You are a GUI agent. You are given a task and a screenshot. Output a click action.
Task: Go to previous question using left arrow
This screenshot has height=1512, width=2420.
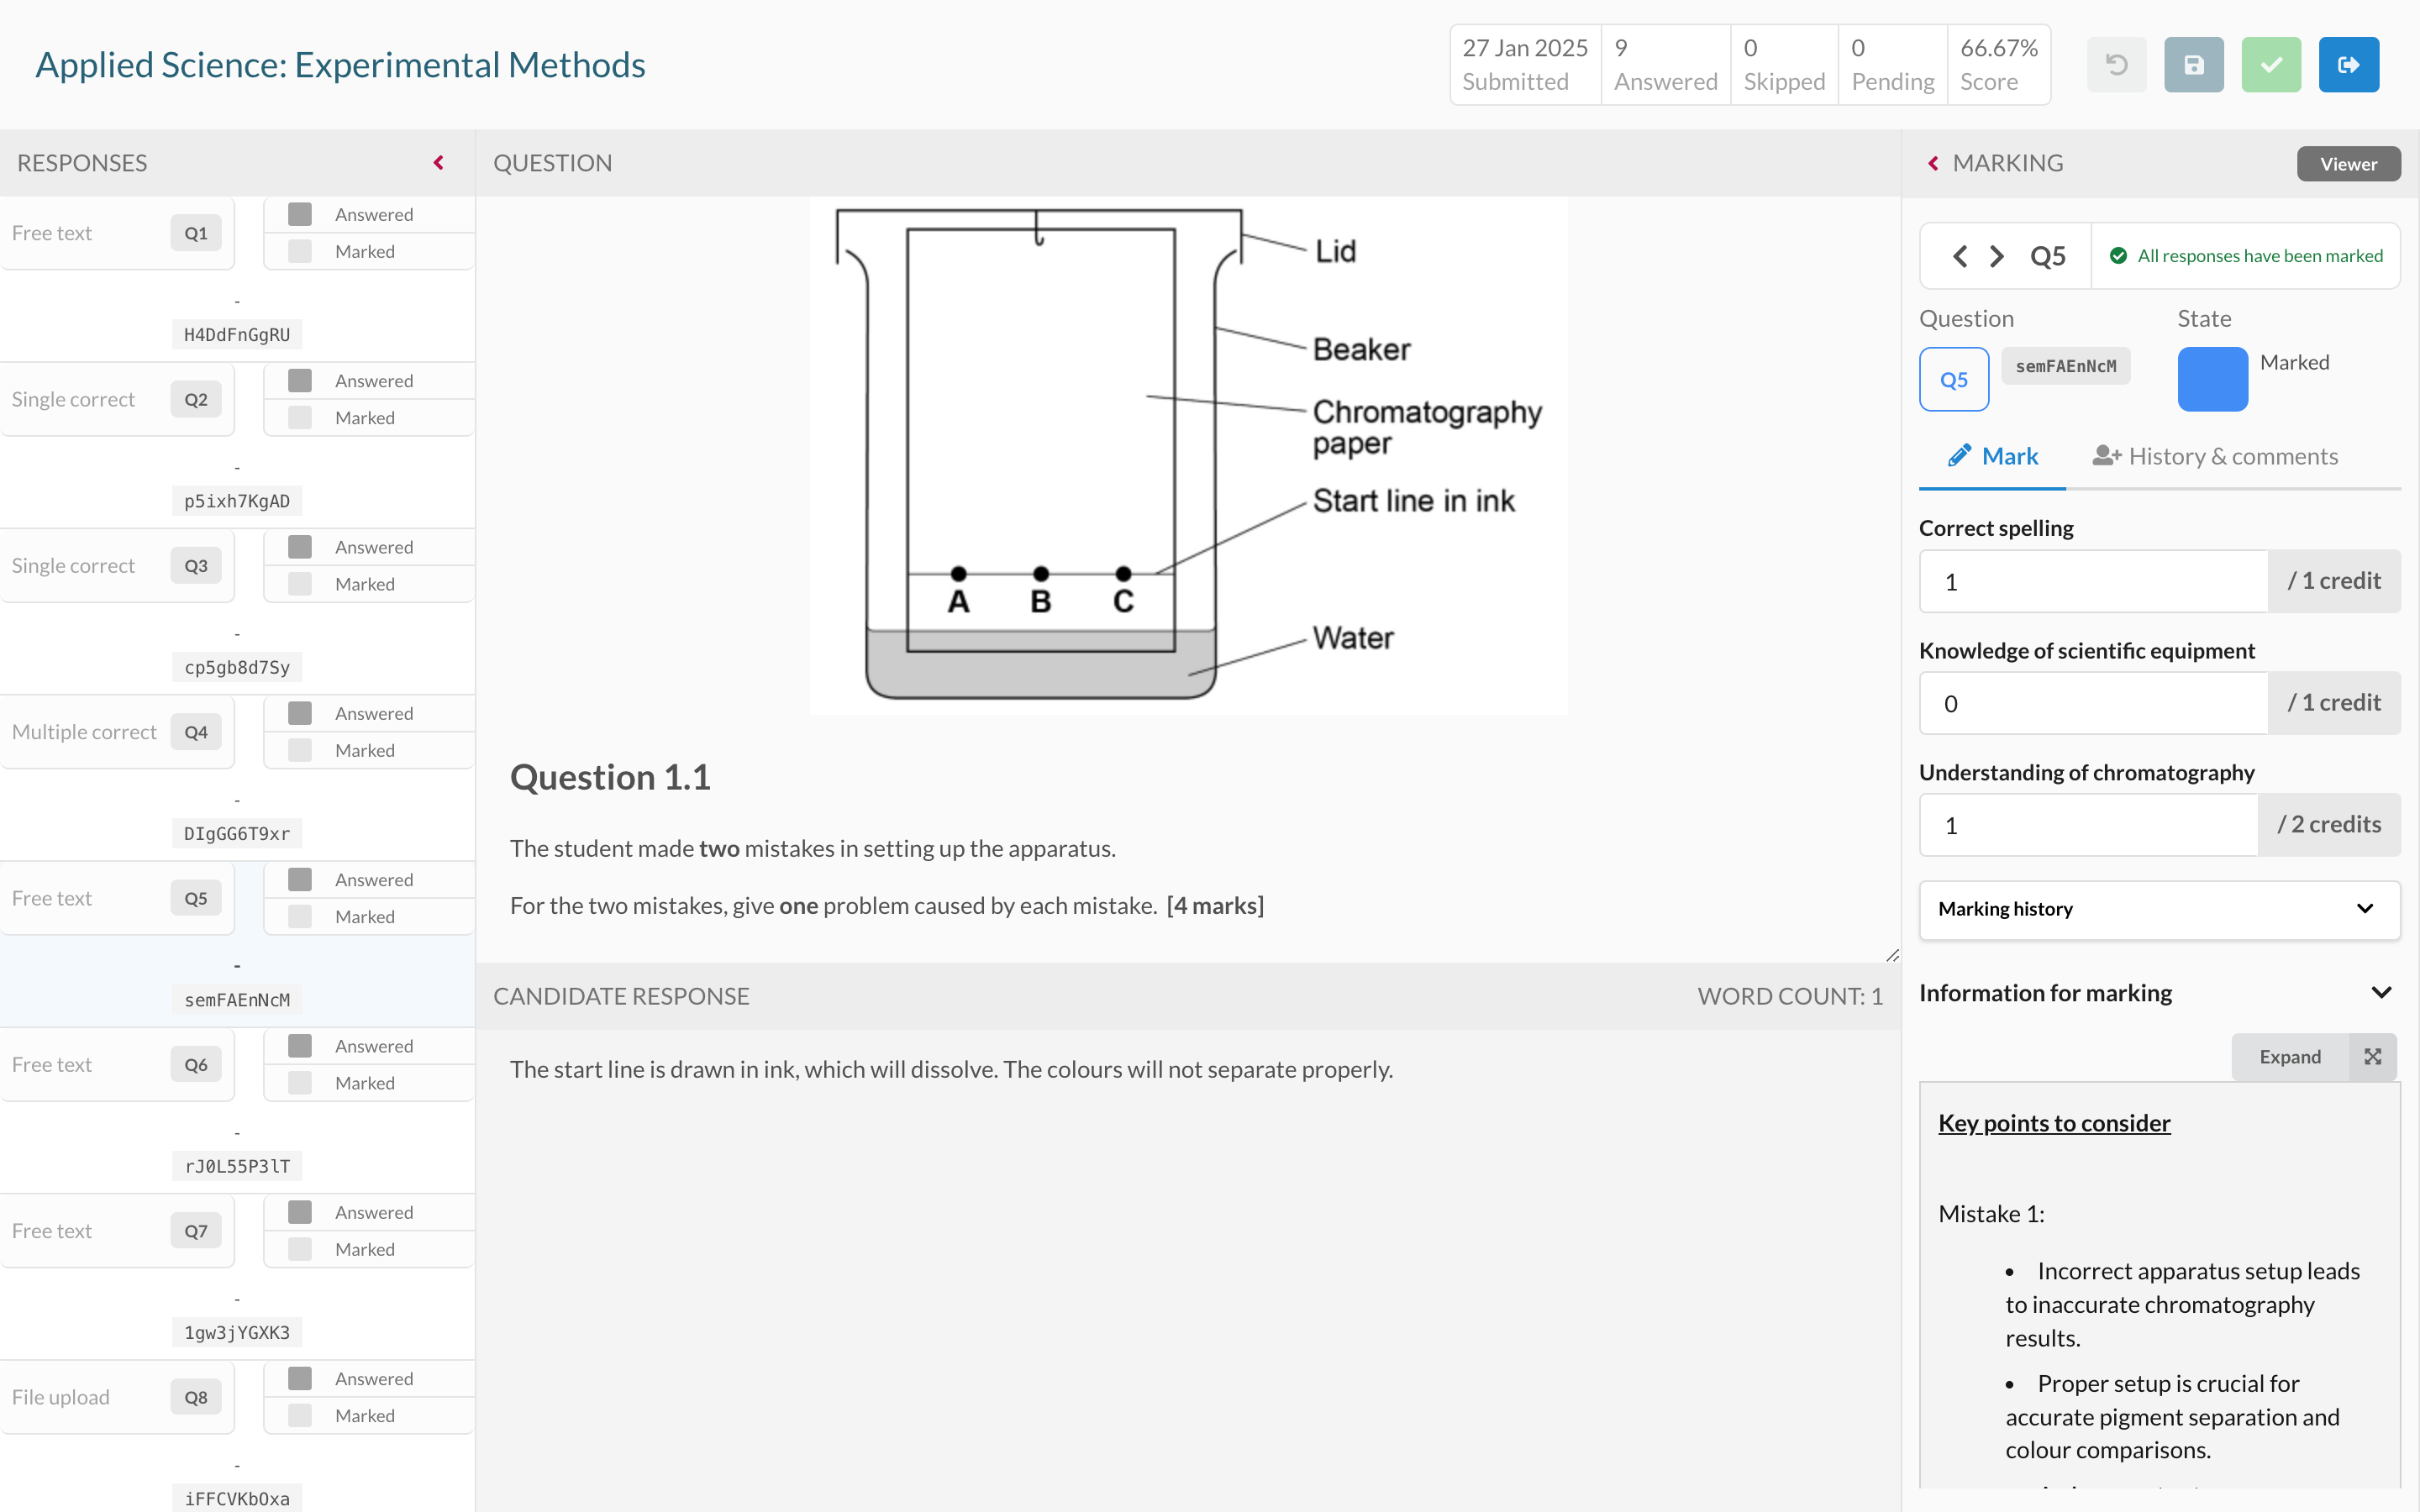coord(1960,257)
